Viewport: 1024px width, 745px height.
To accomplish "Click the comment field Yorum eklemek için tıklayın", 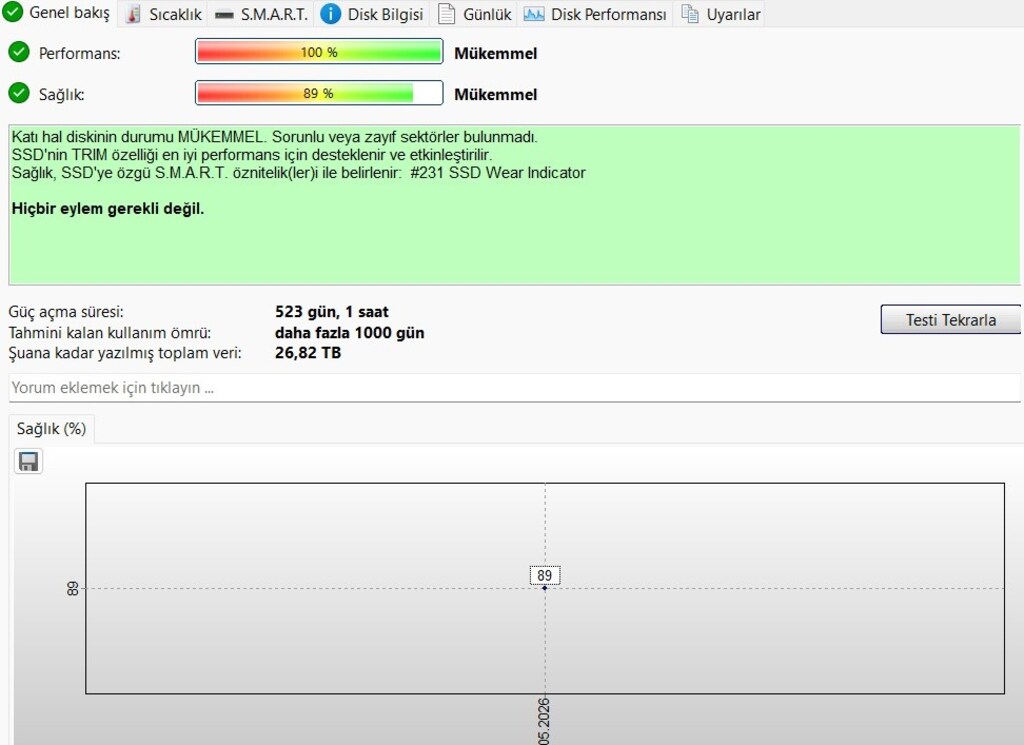I will pyautogui.click(x=515, y=388).
